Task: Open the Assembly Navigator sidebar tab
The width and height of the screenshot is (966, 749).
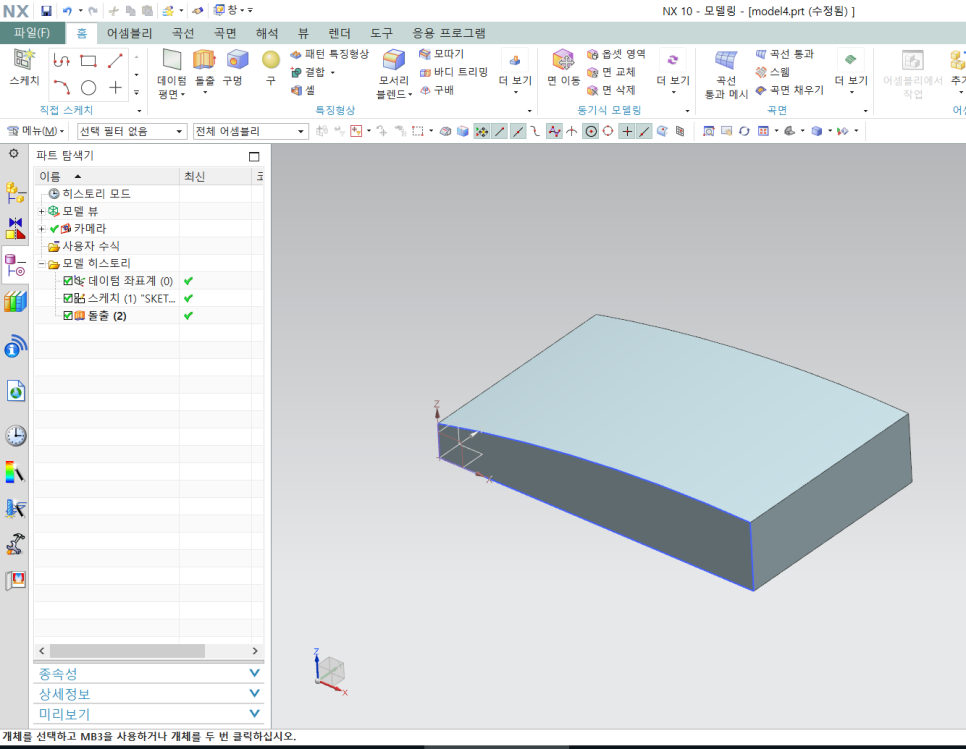Action: pyautogui.click(x=15, y=193)
